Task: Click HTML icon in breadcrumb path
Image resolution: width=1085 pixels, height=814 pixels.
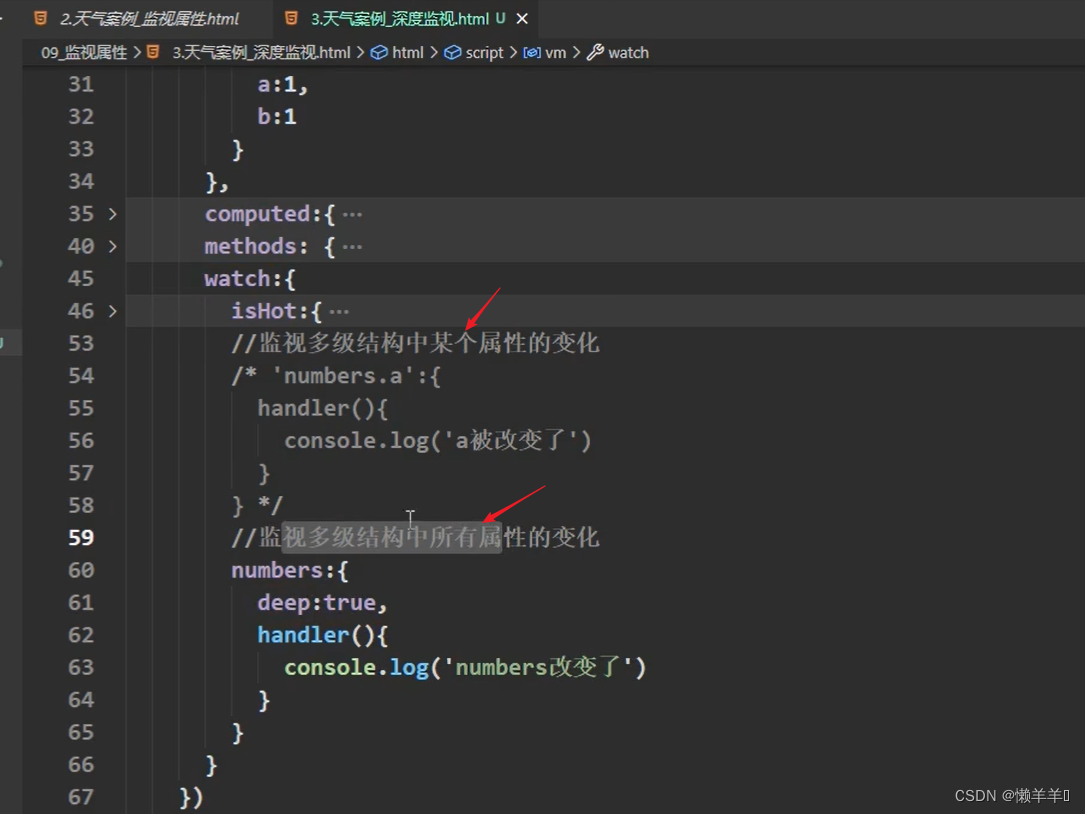Action: click(x=154, y=53)
